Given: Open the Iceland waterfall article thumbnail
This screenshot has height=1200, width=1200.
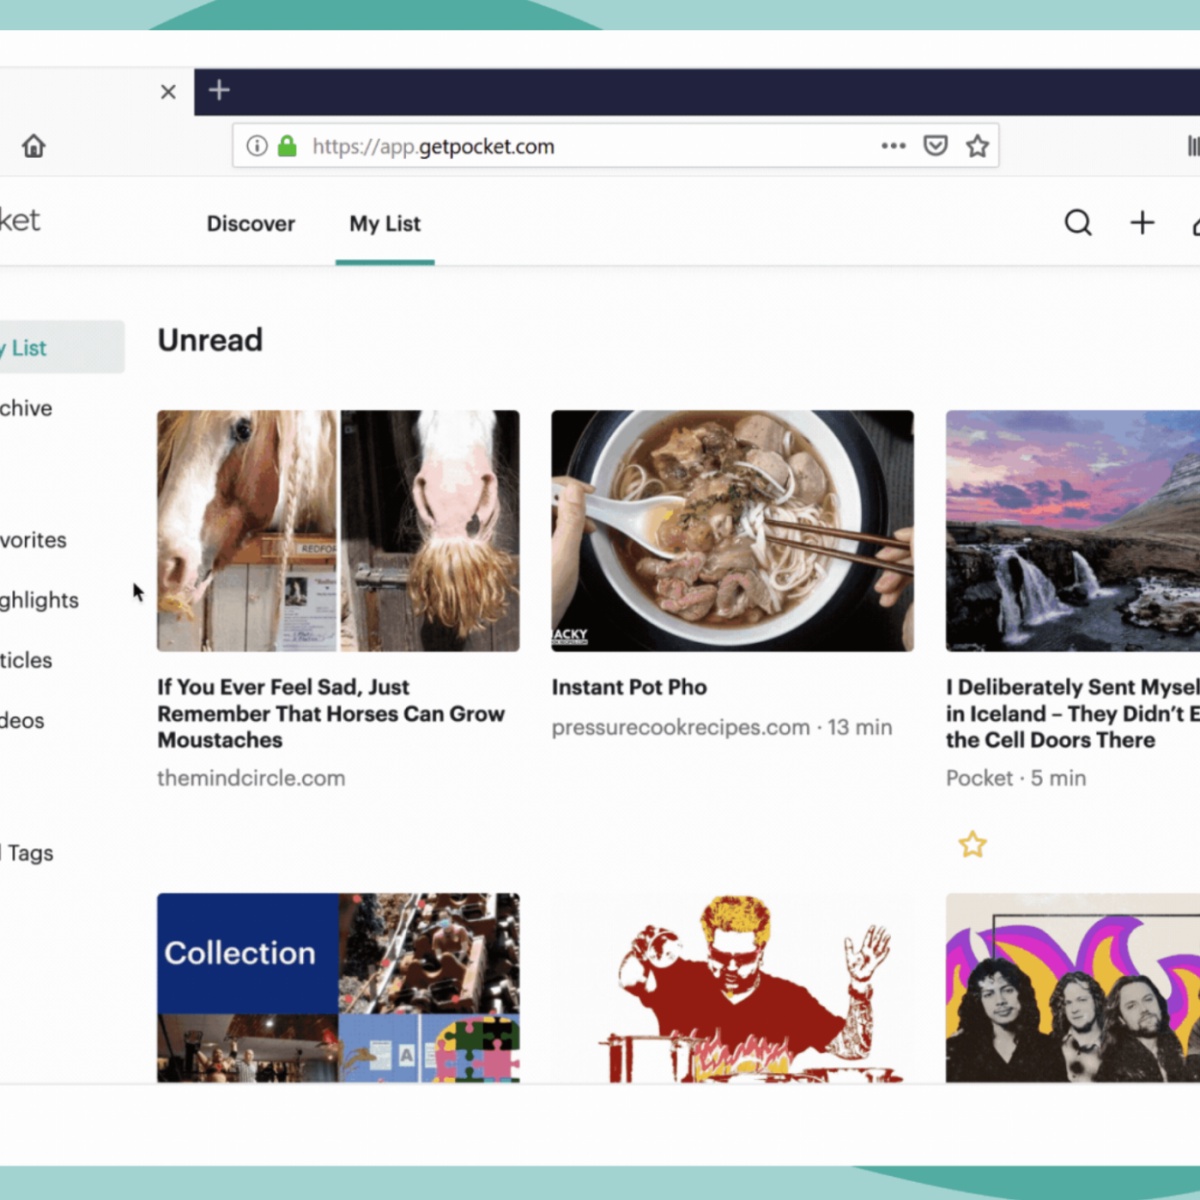Looking at the screenshot, I should (1073, 531).
